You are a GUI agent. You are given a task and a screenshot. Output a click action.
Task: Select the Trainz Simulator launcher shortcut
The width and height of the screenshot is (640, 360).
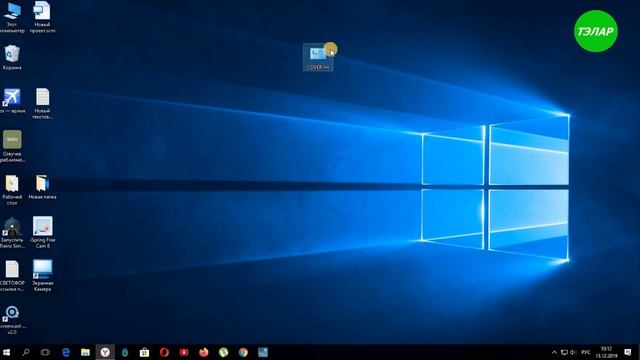click(12, 232)
